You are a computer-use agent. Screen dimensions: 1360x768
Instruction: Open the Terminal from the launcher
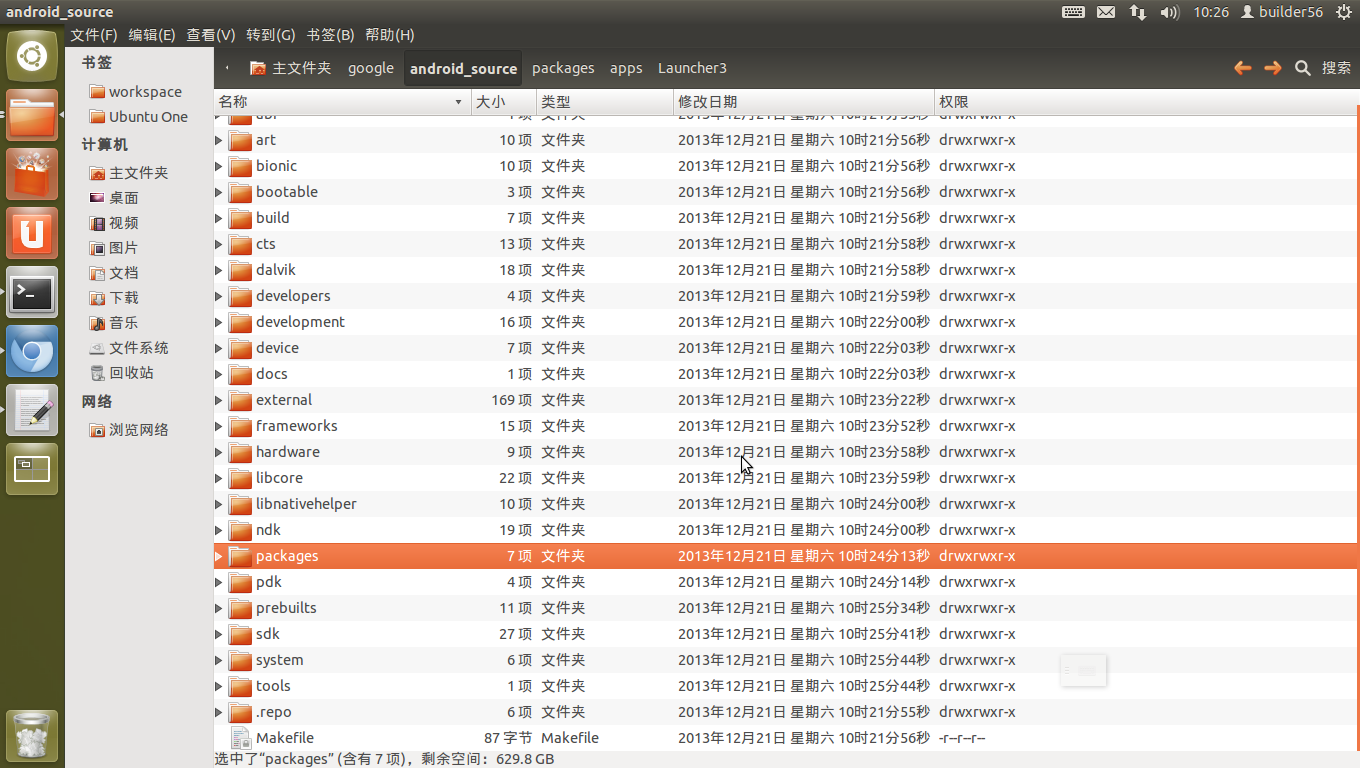pos(32,292)
